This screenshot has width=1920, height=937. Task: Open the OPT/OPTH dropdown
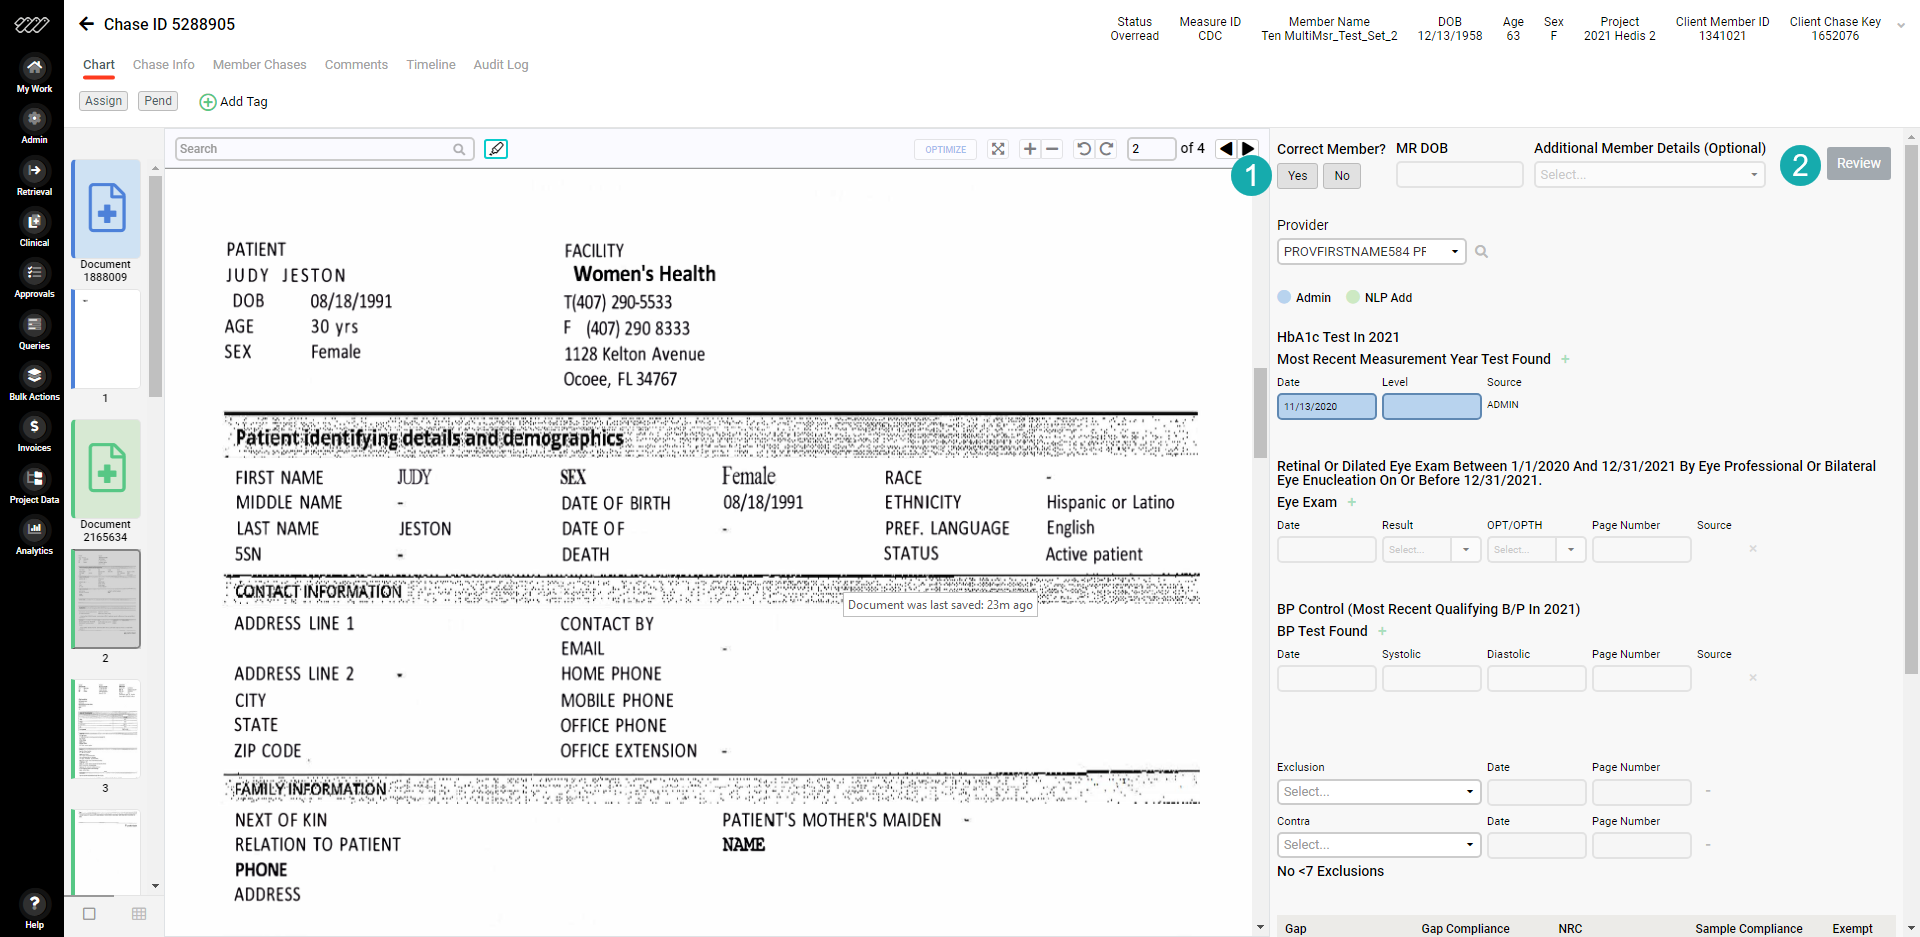[1537, 550]
